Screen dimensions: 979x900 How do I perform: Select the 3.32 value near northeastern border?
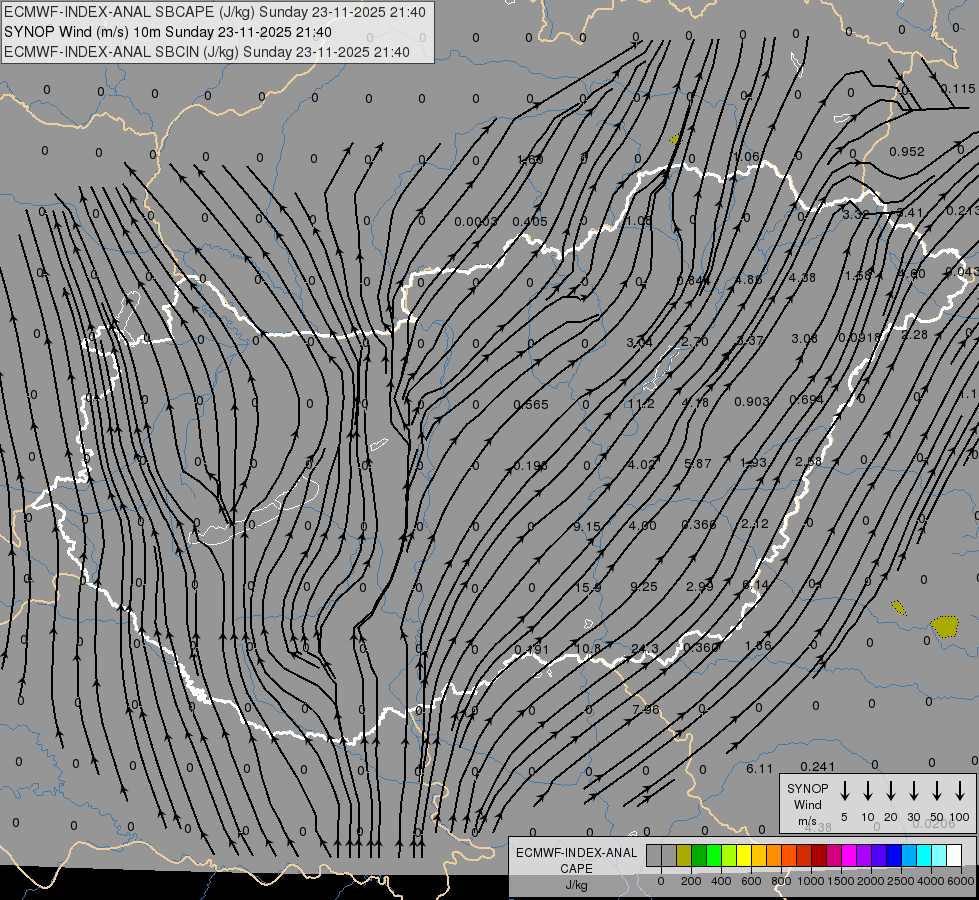coord(855,214)
